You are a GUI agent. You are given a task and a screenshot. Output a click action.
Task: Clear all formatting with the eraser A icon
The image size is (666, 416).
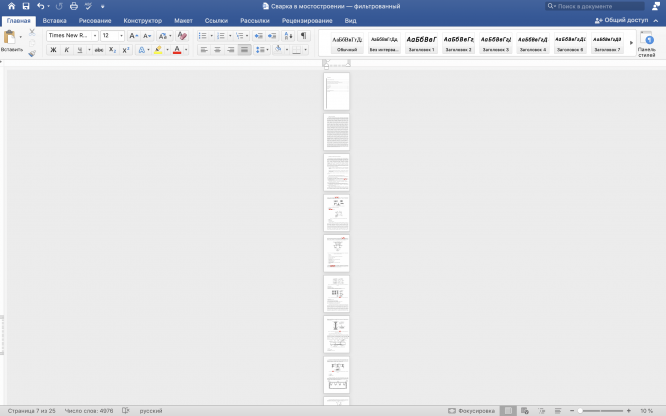[182, 36]
